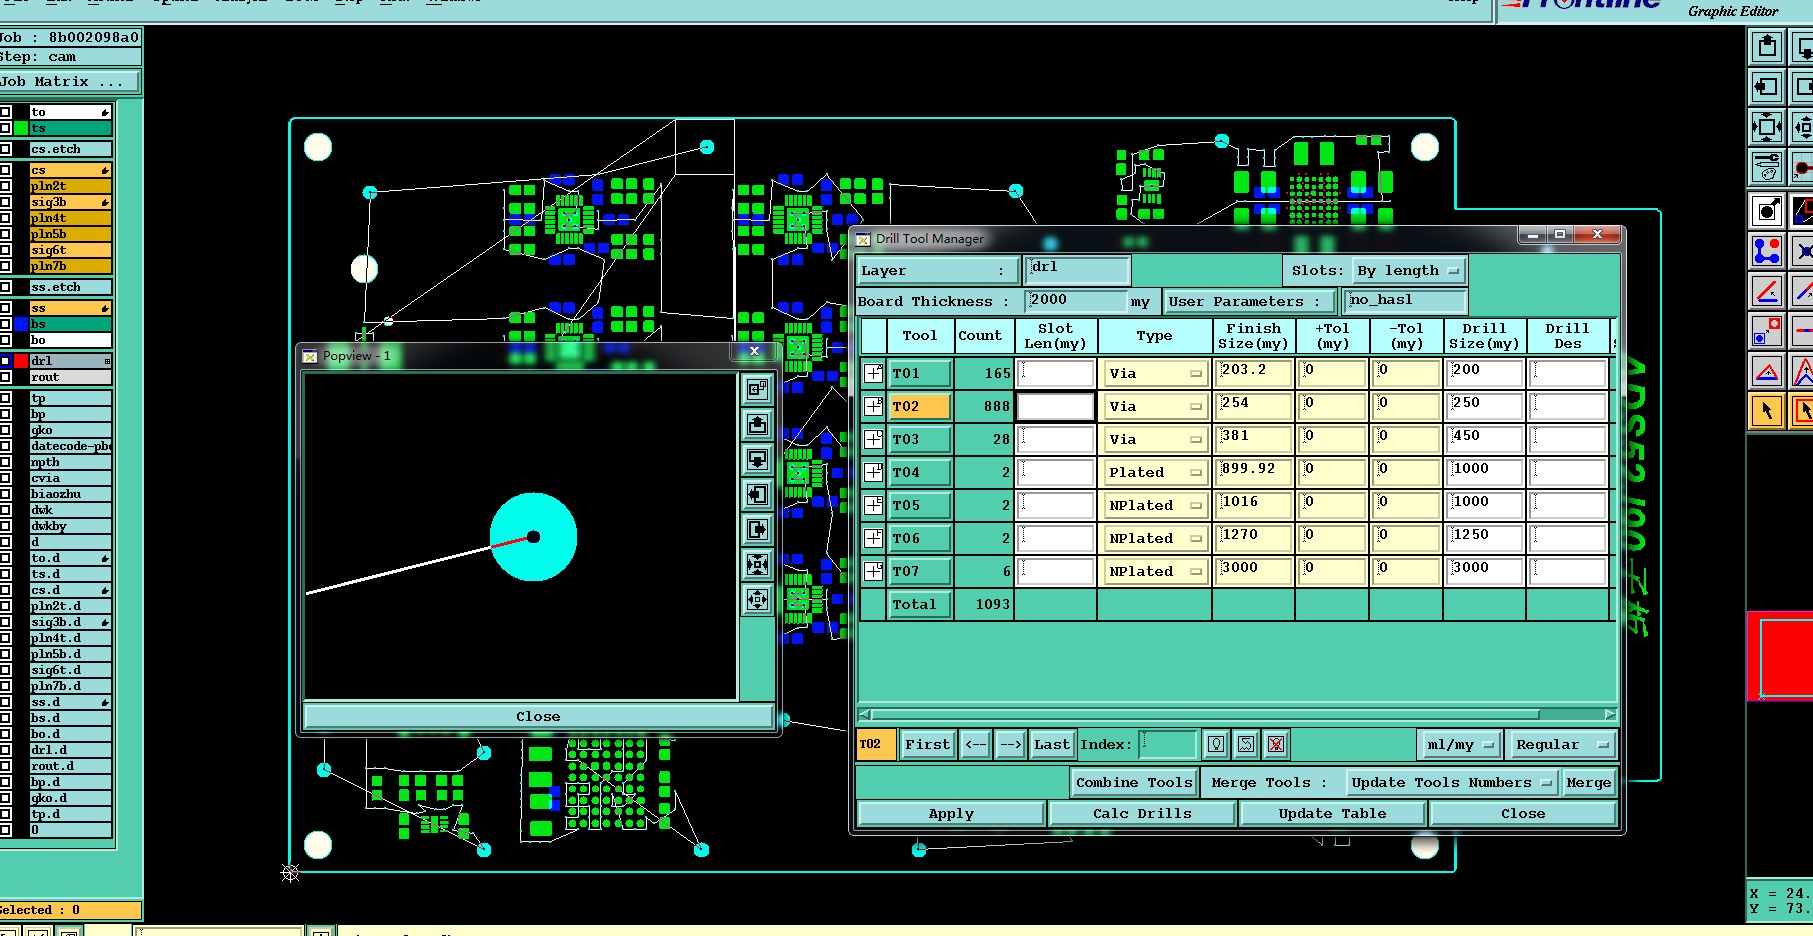1813x936 pixels.
Task: Click the middle outline icon beside Index
Action: coord(1246,744)
